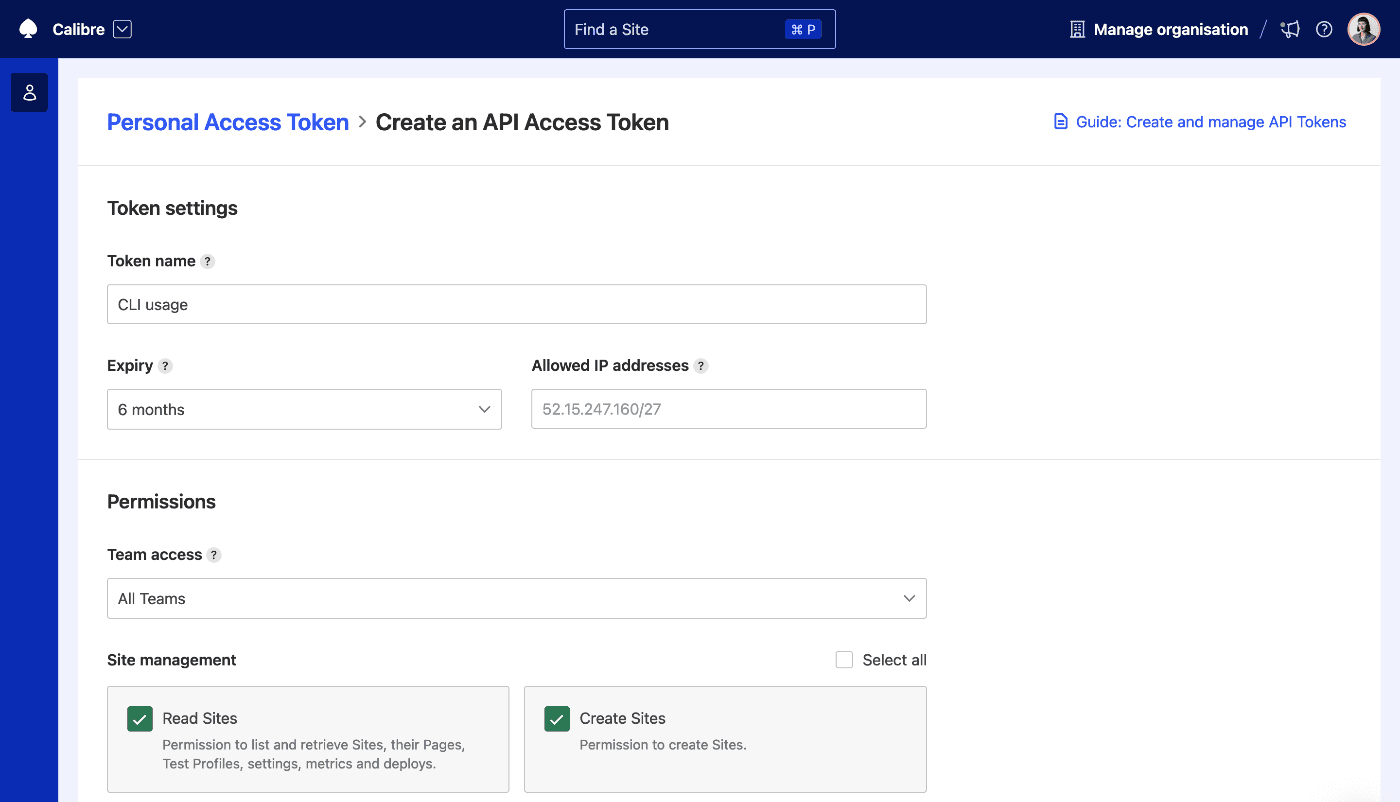
Task: Click the document icon beside the Guide link
Action: (x=1060, y=121)
